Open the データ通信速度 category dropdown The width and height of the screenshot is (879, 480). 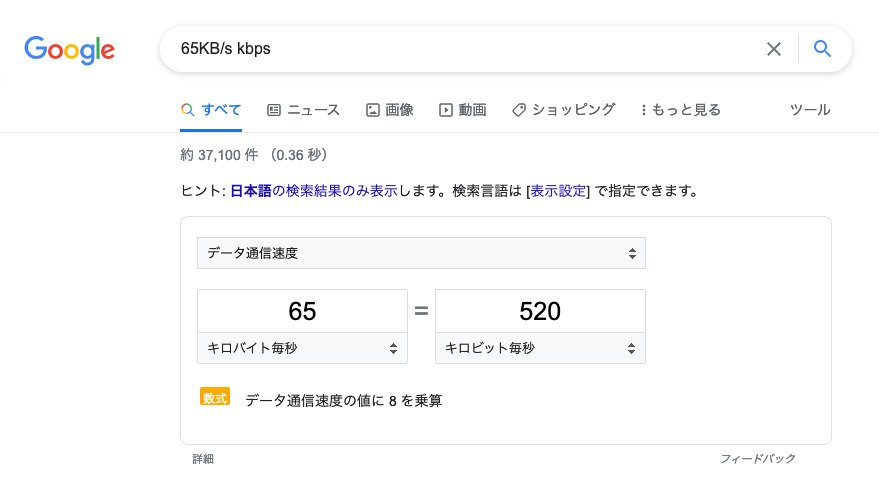(x=421, y=253)
